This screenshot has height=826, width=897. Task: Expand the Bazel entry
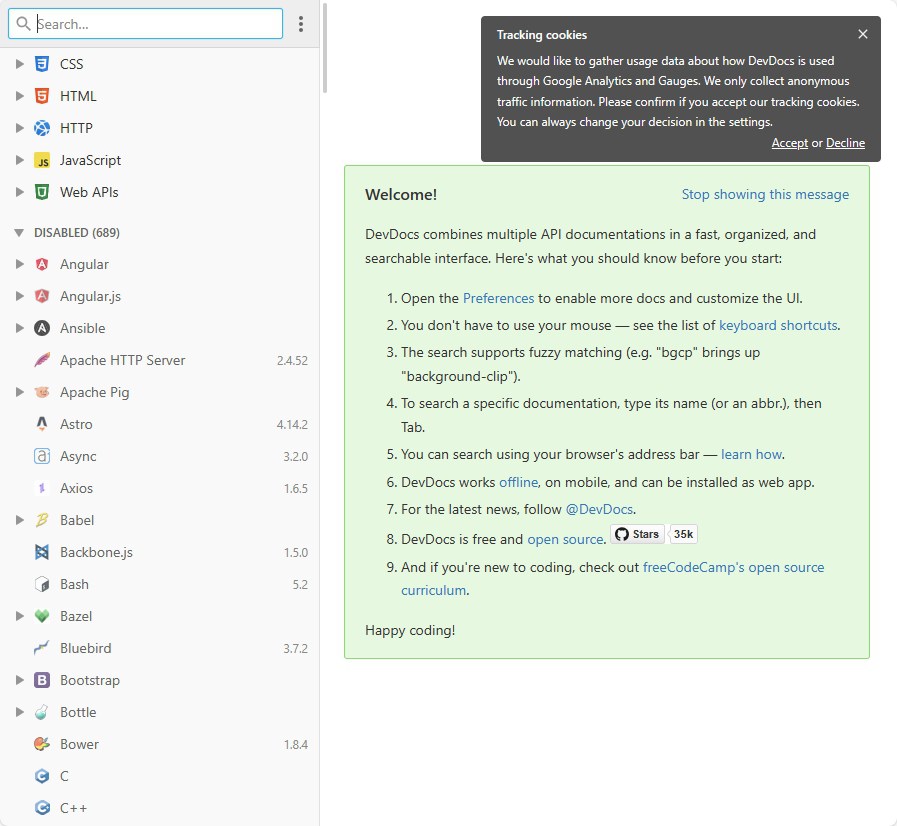(x=19, y=616)
